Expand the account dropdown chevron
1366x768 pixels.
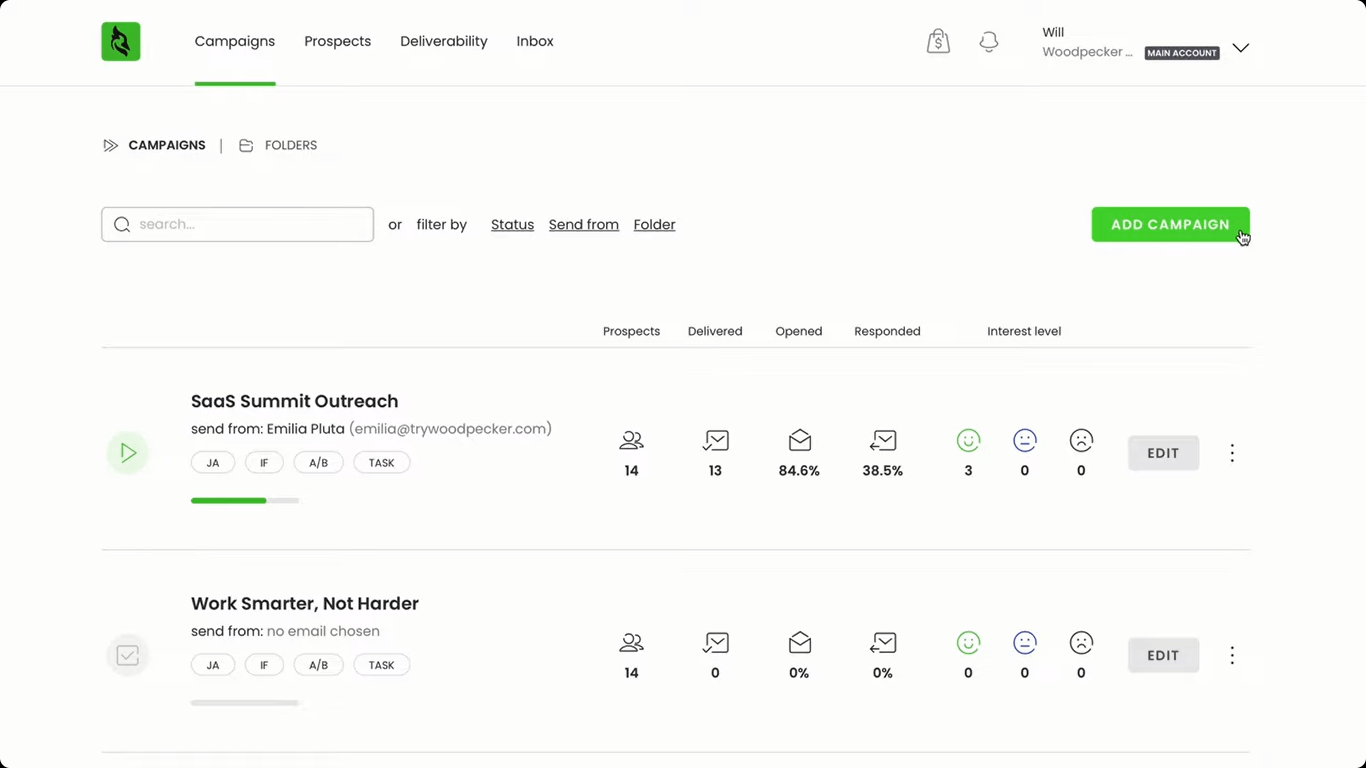point(1240,48)
